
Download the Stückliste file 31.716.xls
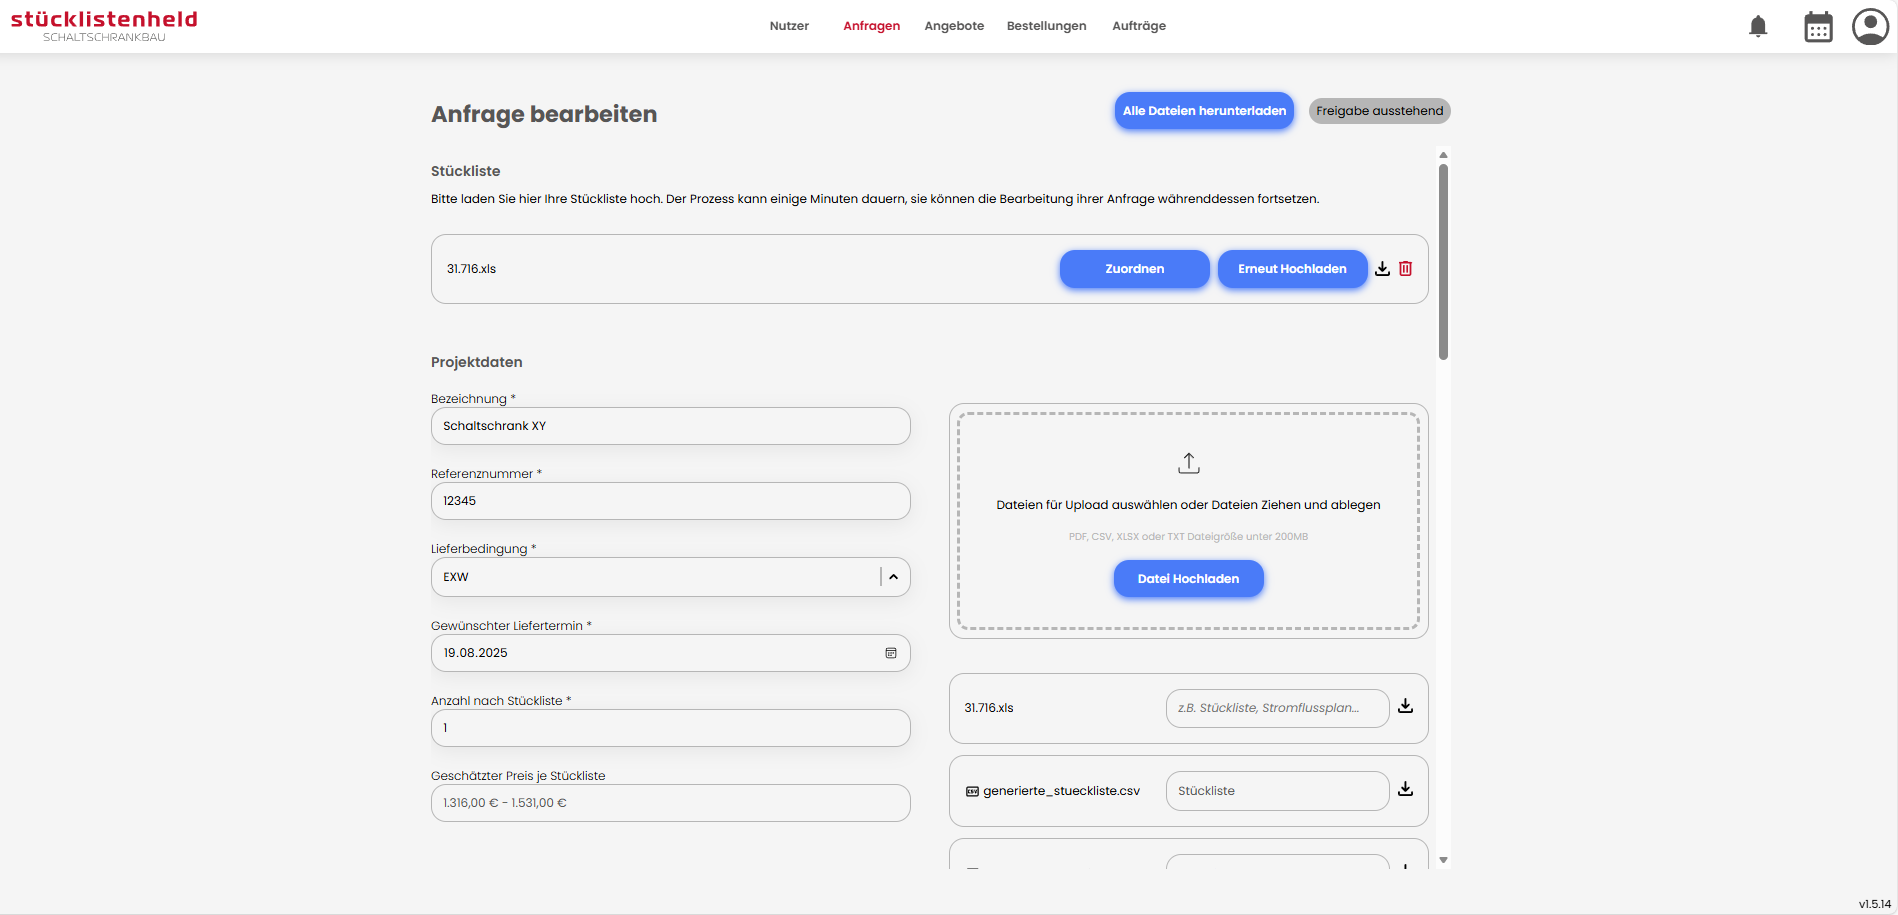pyautogui.click(x=1382, y=269)
